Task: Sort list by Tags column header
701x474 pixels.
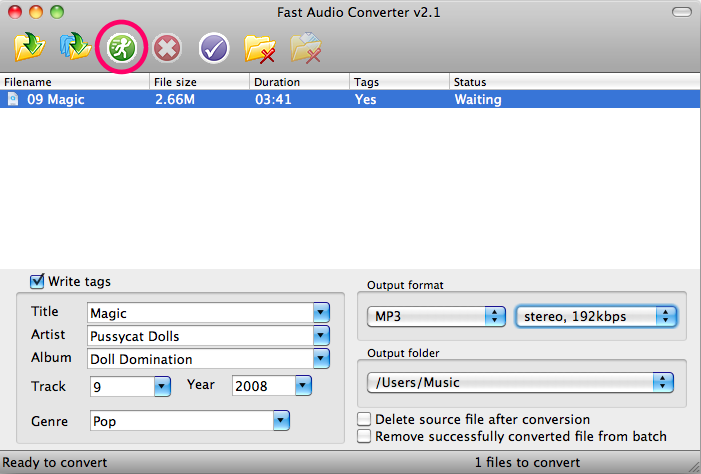Action: pyautogui.click(x=399, y=82)
